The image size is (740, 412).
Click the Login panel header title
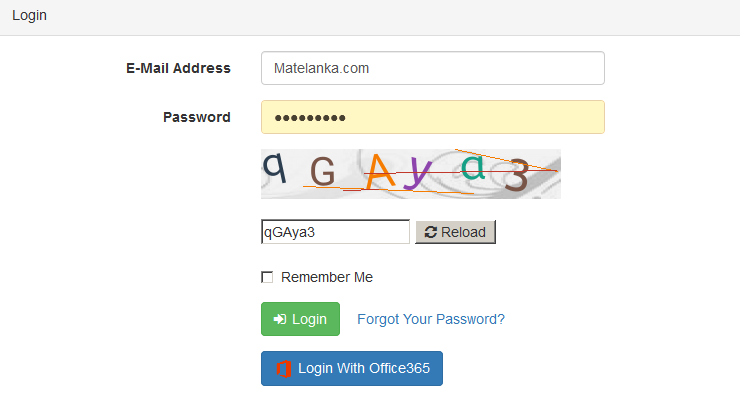click(x=29, y=15)
